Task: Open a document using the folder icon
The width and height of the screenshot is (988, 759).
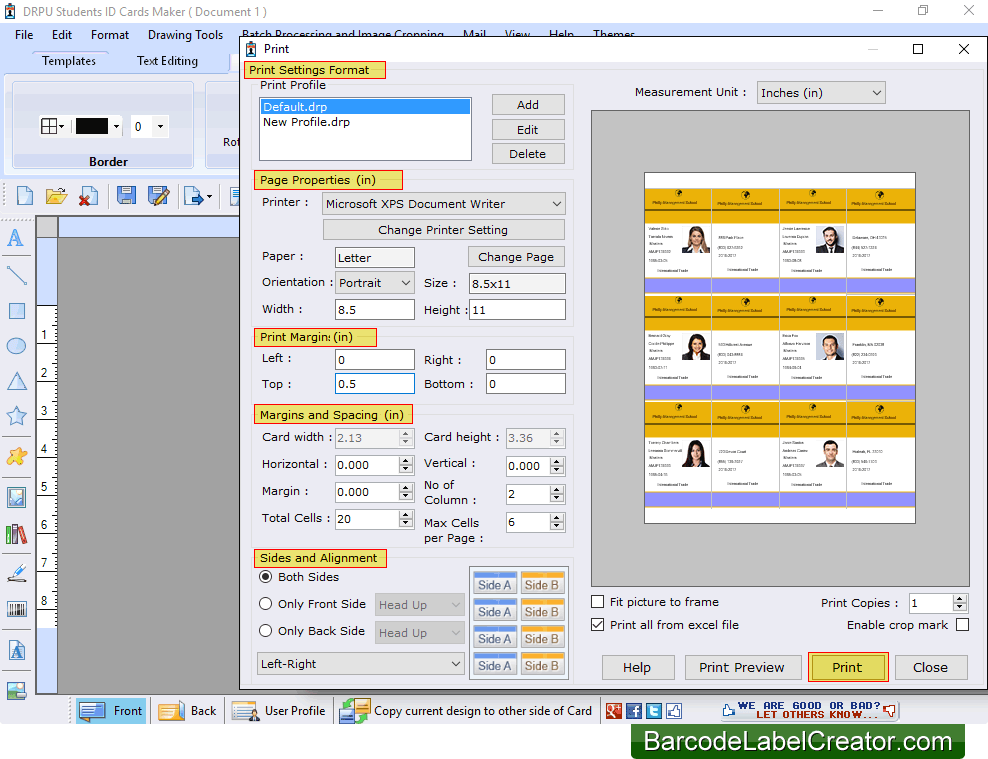Action: click(57, 196)
